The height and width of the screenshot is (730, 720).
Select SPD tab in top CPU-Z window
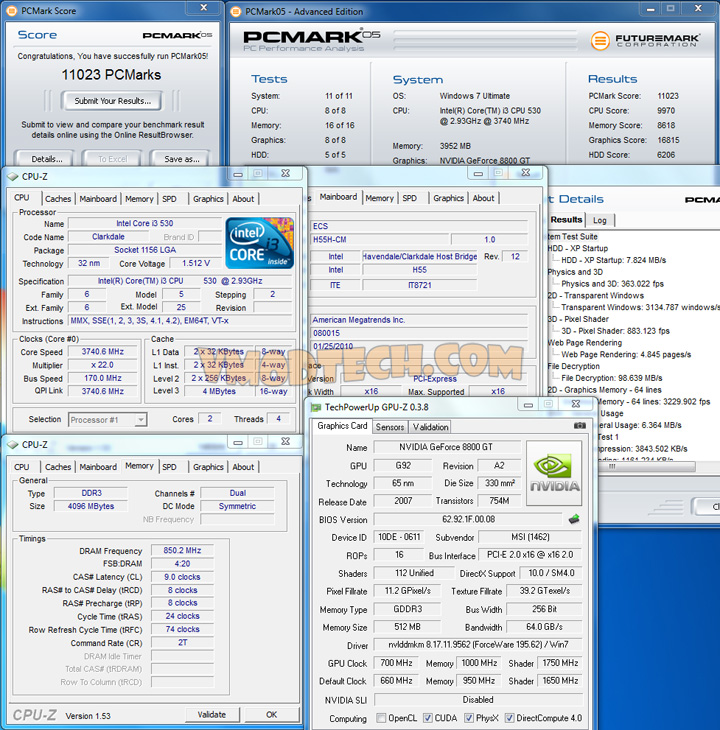(169, 199)
